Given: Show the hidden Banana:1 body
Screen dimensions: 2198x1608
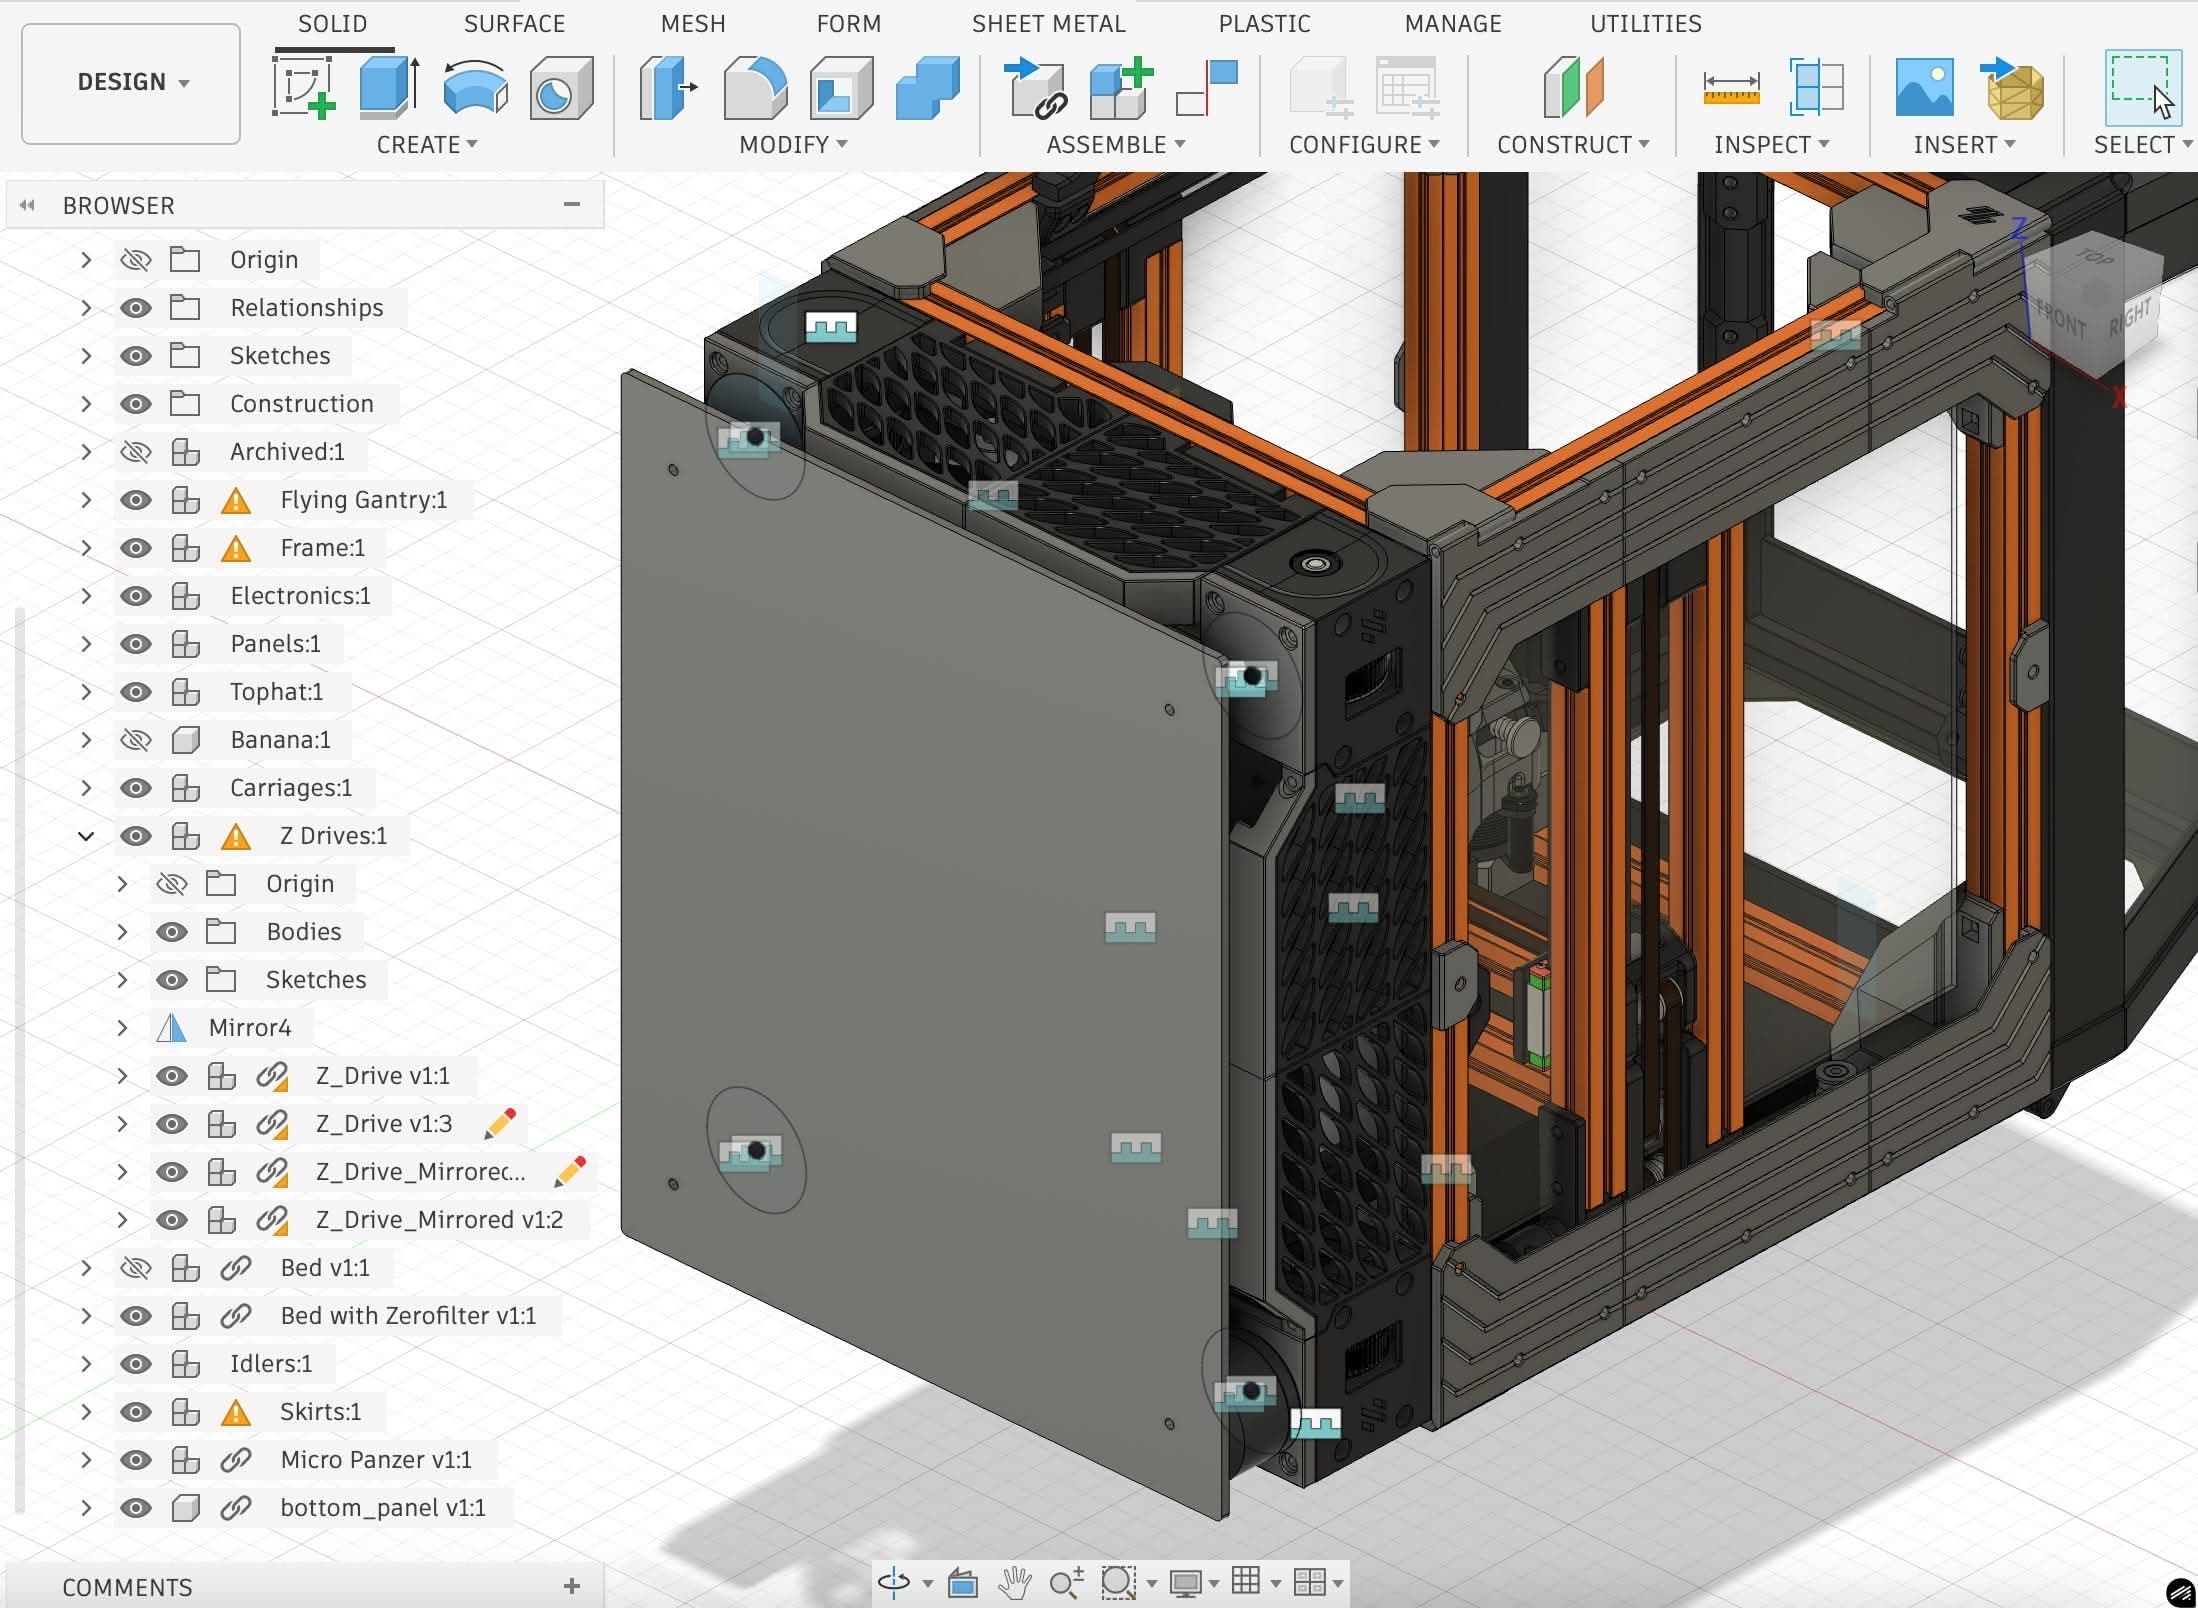Looking at the screenshot, I should click(136, 740).
